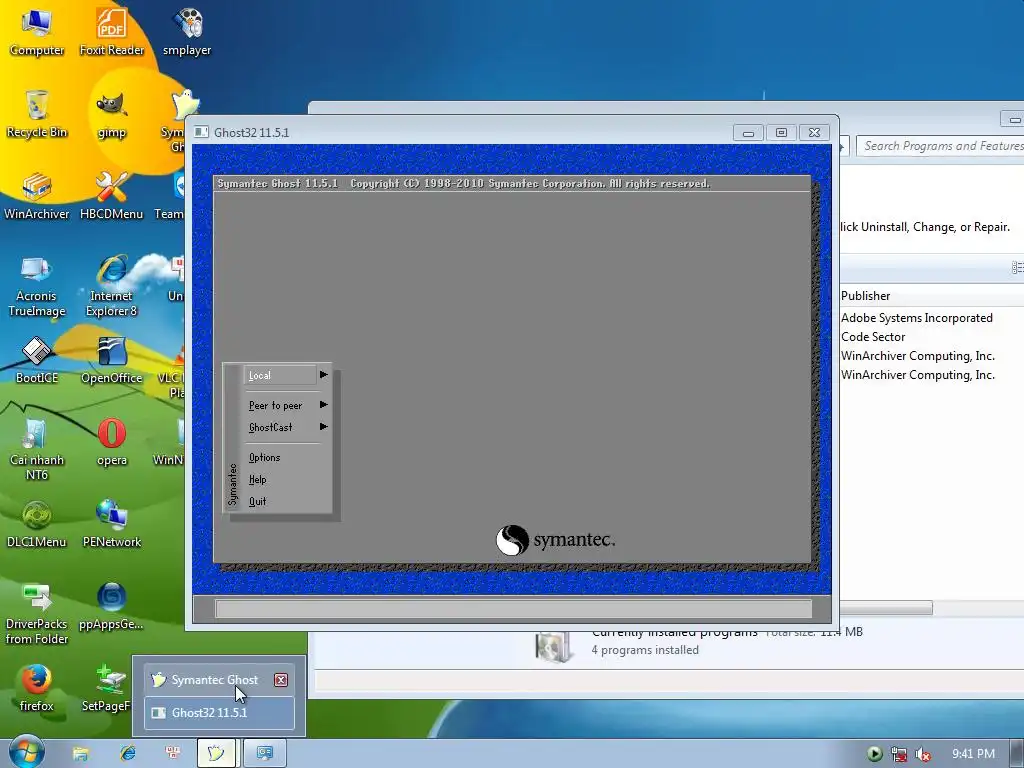Open the PENetwork desktop icon
This screenshot has width=1024, height=768.
click(x=112, y=524)
